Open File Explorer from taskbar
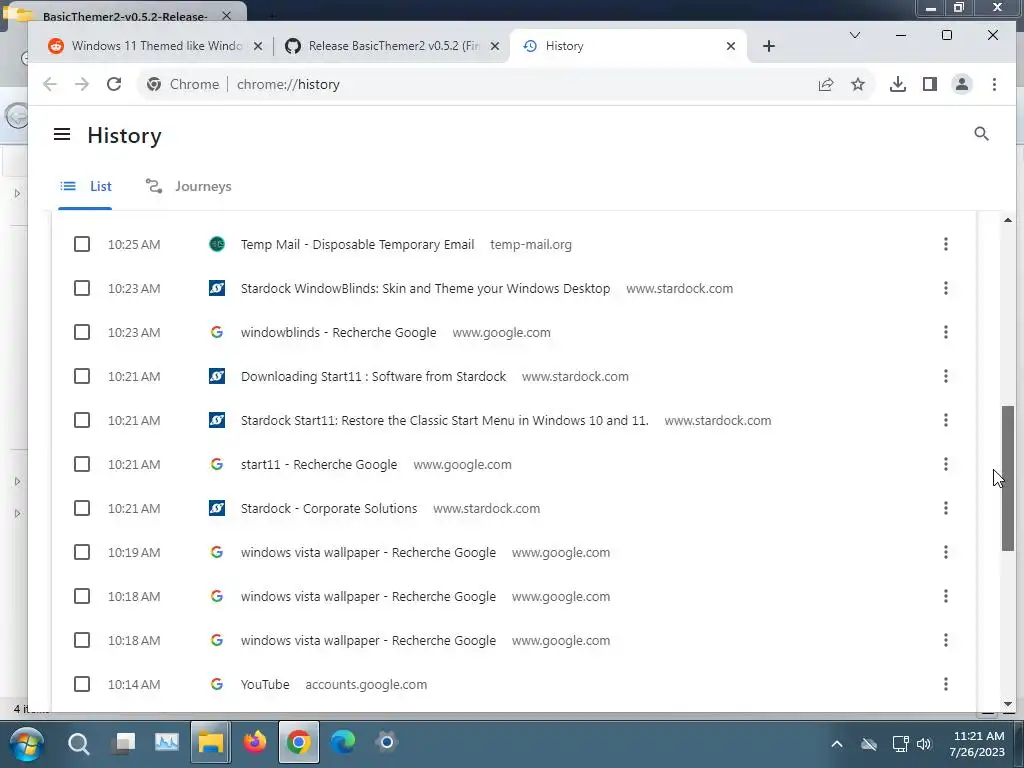The image size is (1024, 768). [x=210, y=743]
